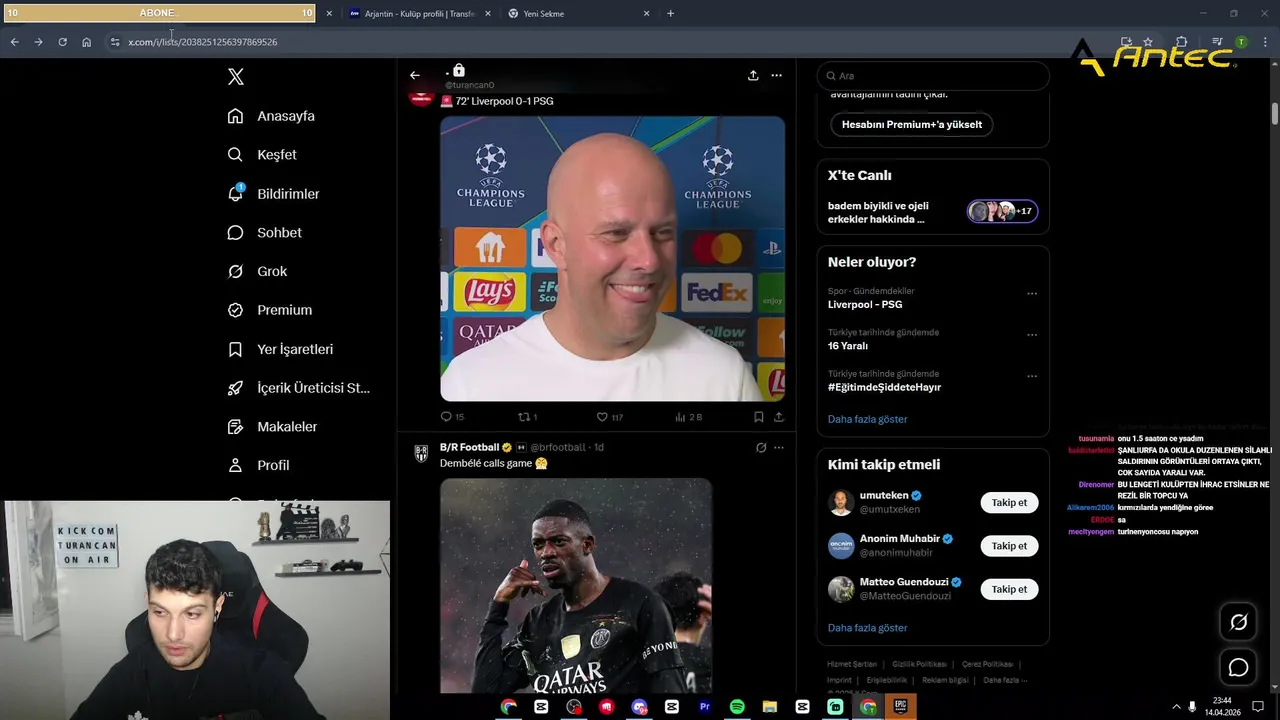The image size is (1280, 720).
Task: Open Yer İşaretleri bookmarks
Action: click(280, 349)
